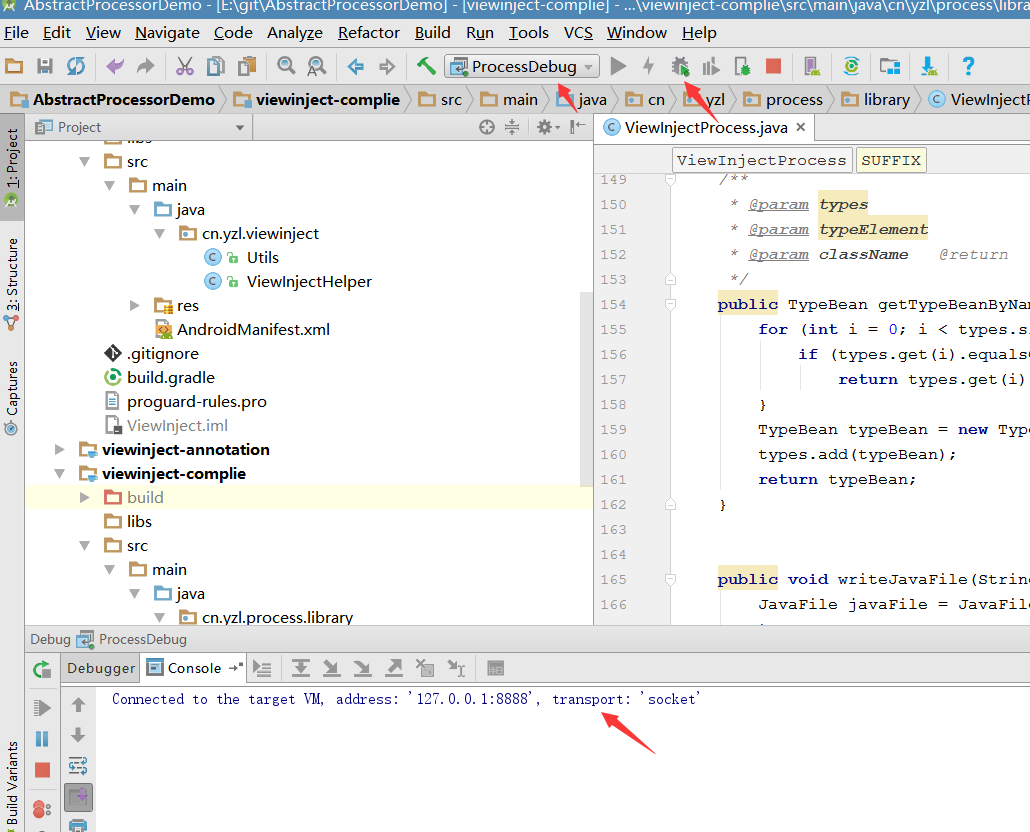Click the Help question mark icon
The width and height of the screenshot is (1030, 832).
click(x=968, y=66)
